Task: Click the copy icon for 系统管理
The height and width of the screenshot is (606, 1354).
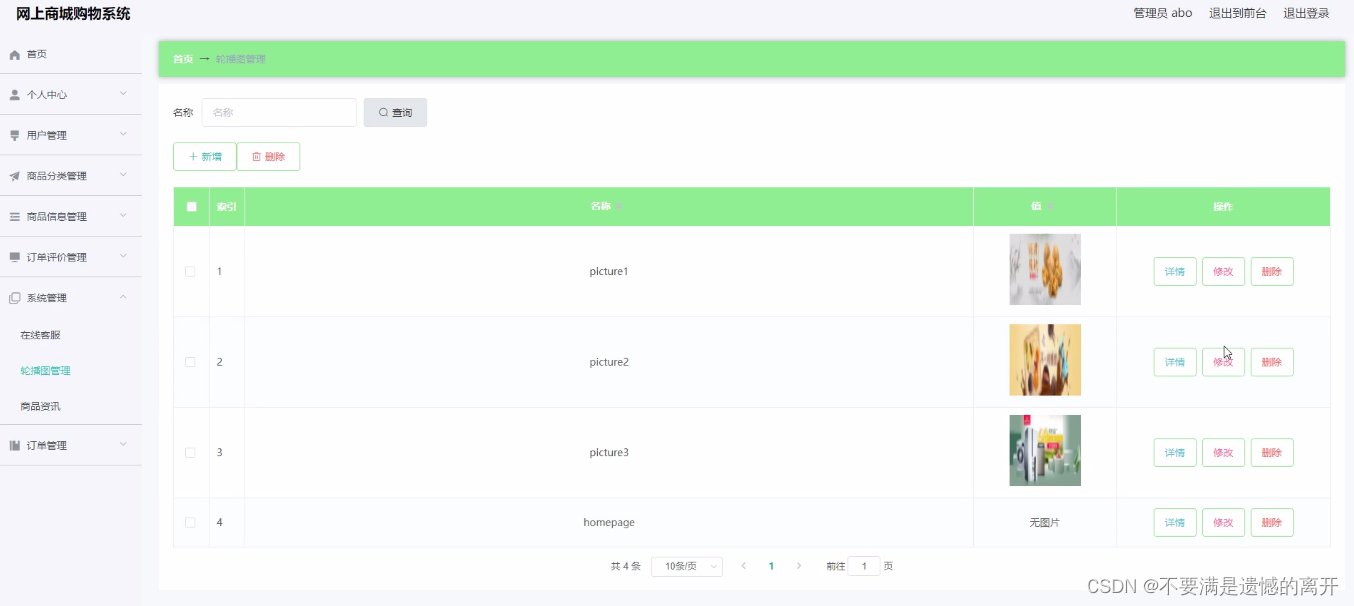Action: pyautogui.click(x=14, y=298)
